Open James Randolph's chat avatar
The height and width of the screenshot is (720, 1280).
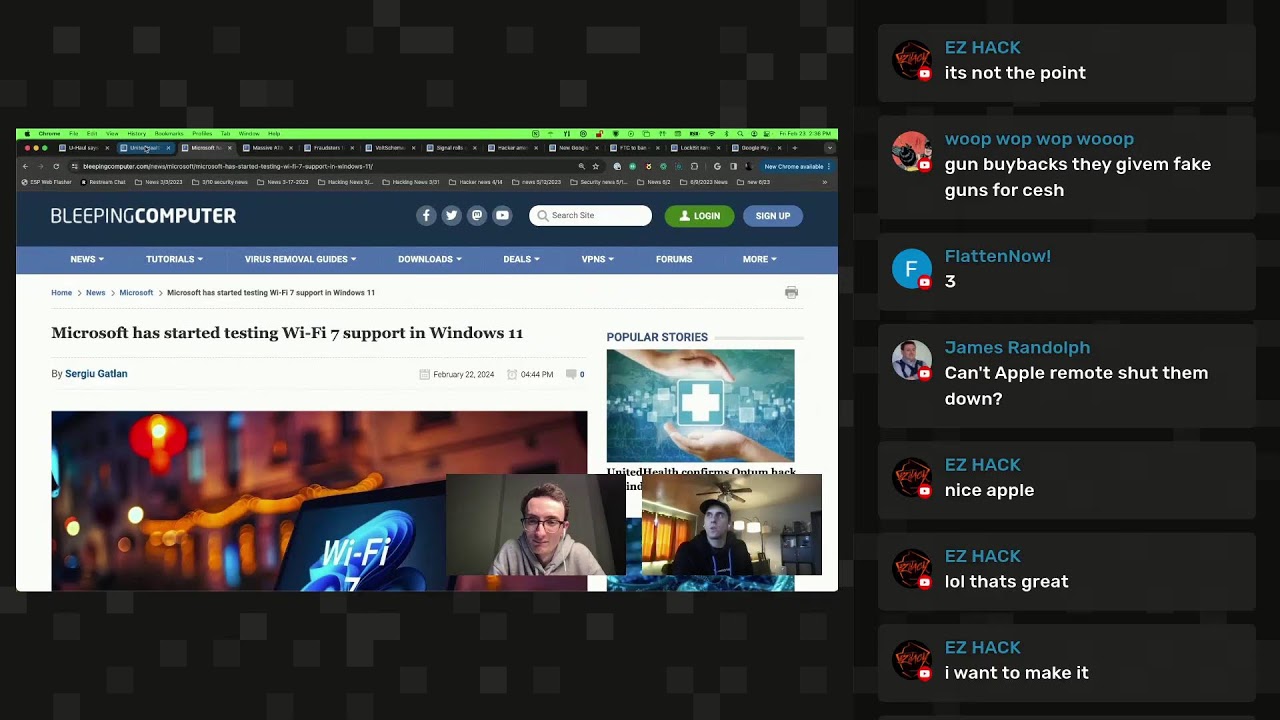click(x=911, y=361)
